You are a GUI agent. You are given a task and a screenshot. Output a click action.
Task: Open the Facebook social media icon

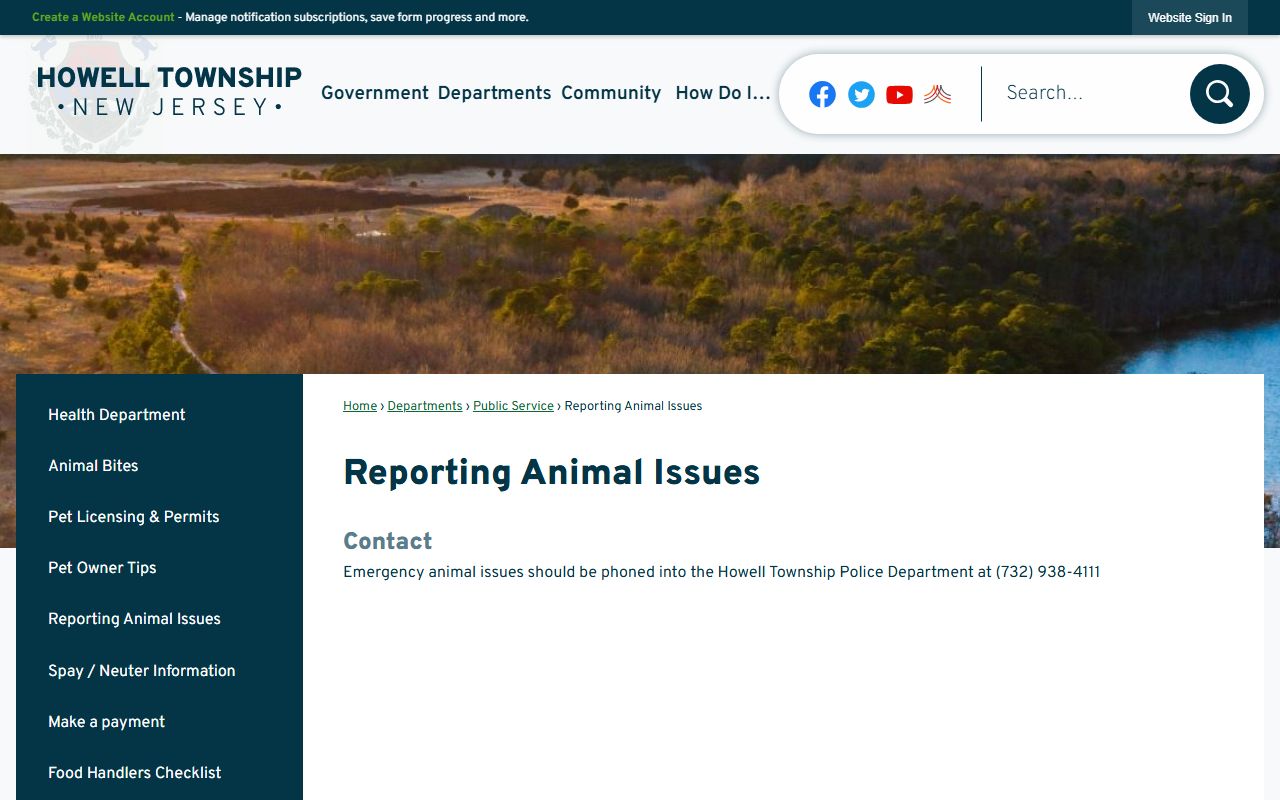pos(822,94)
